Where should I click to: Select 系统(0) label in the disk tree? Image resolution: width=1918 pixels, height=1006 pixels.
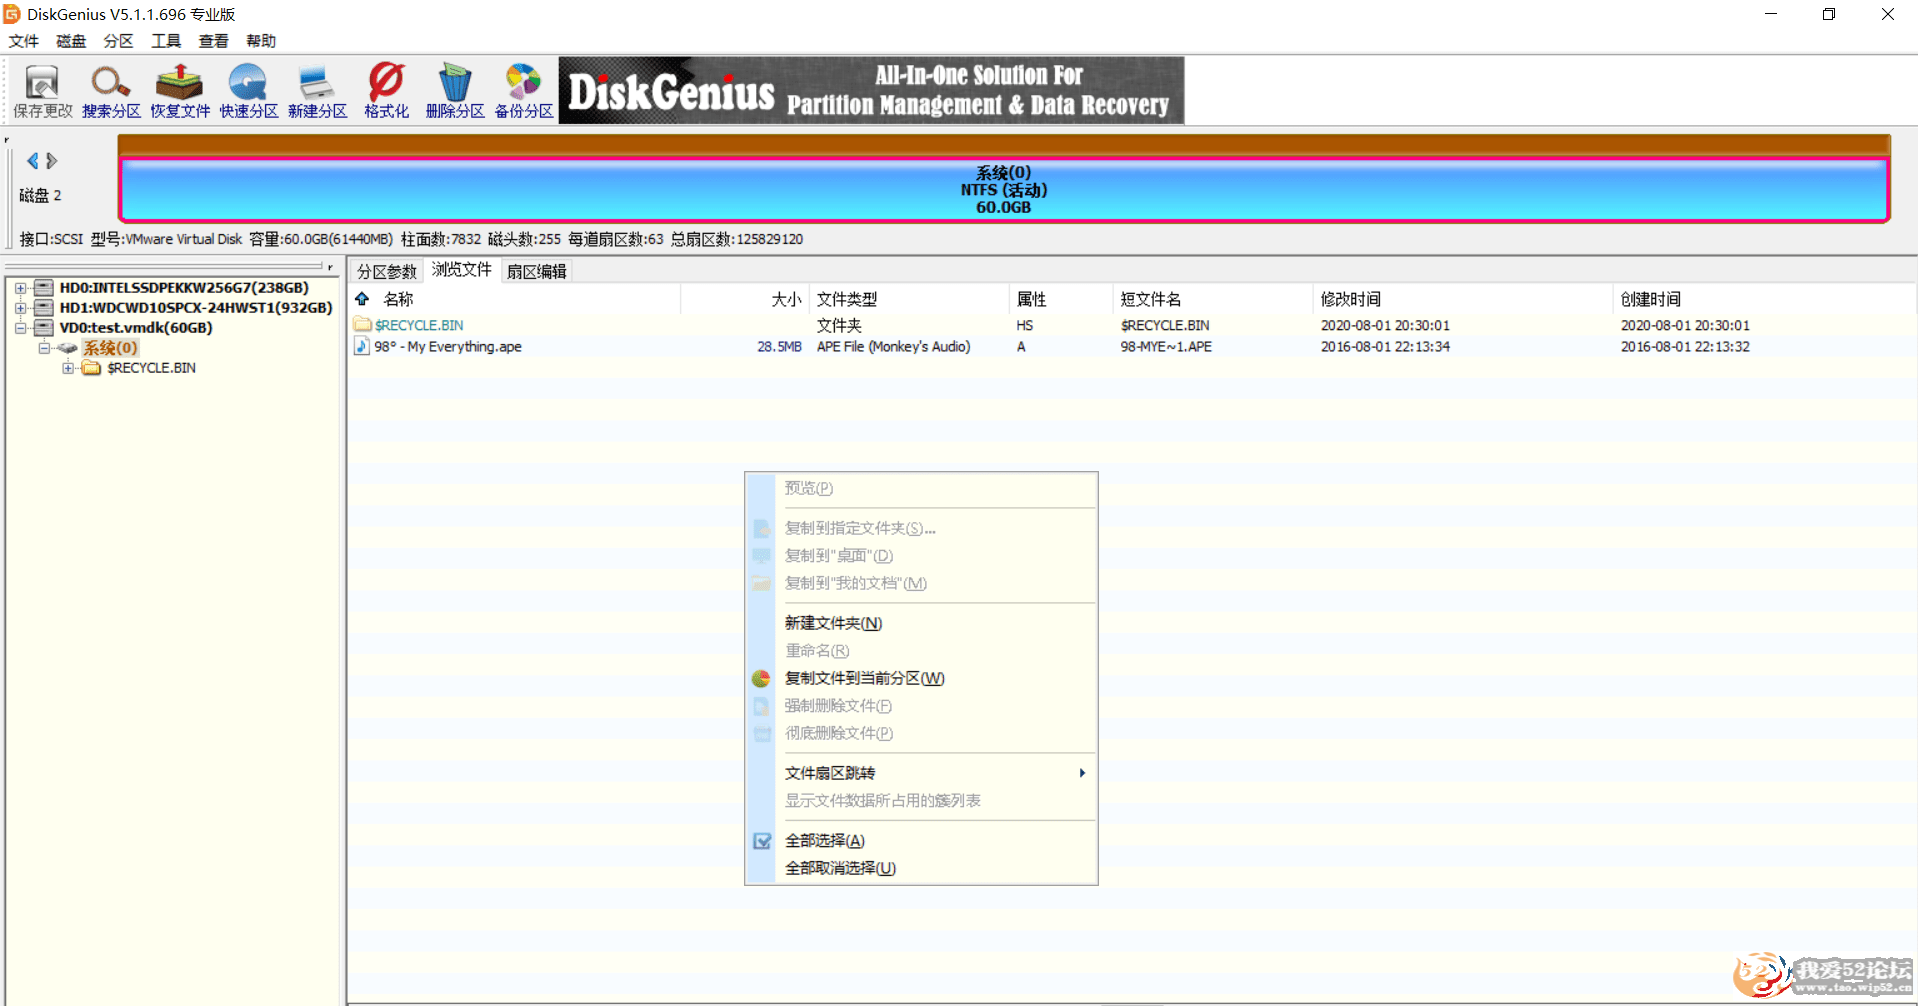(x=110, y=348)
